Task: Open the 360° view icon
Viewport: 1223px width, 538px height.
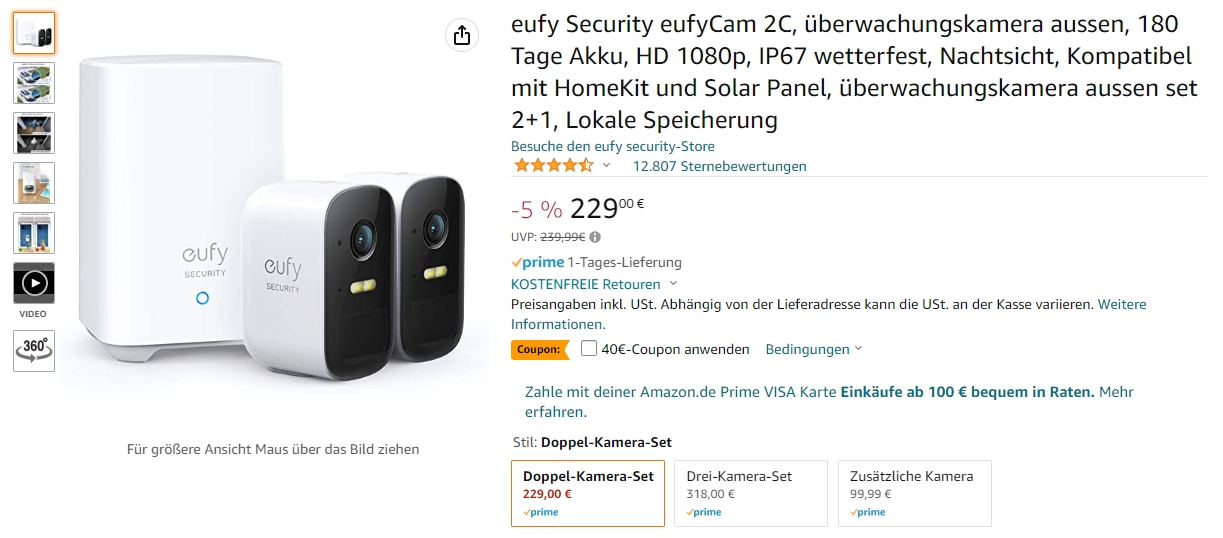Action: [x=34, y=350]
